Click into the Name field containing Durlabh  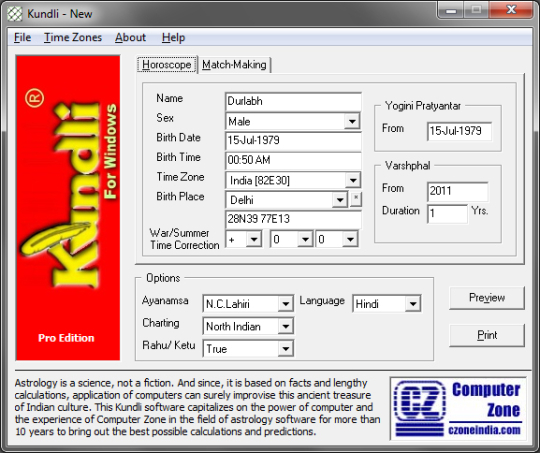(293, 101)
